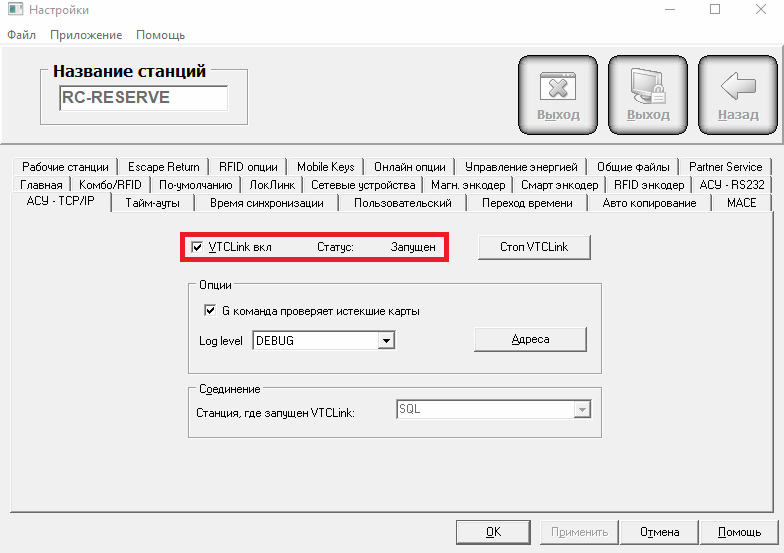784x553 pixels.
Task: Switch to the По-умолчанию tab
Action: [196, 184]
